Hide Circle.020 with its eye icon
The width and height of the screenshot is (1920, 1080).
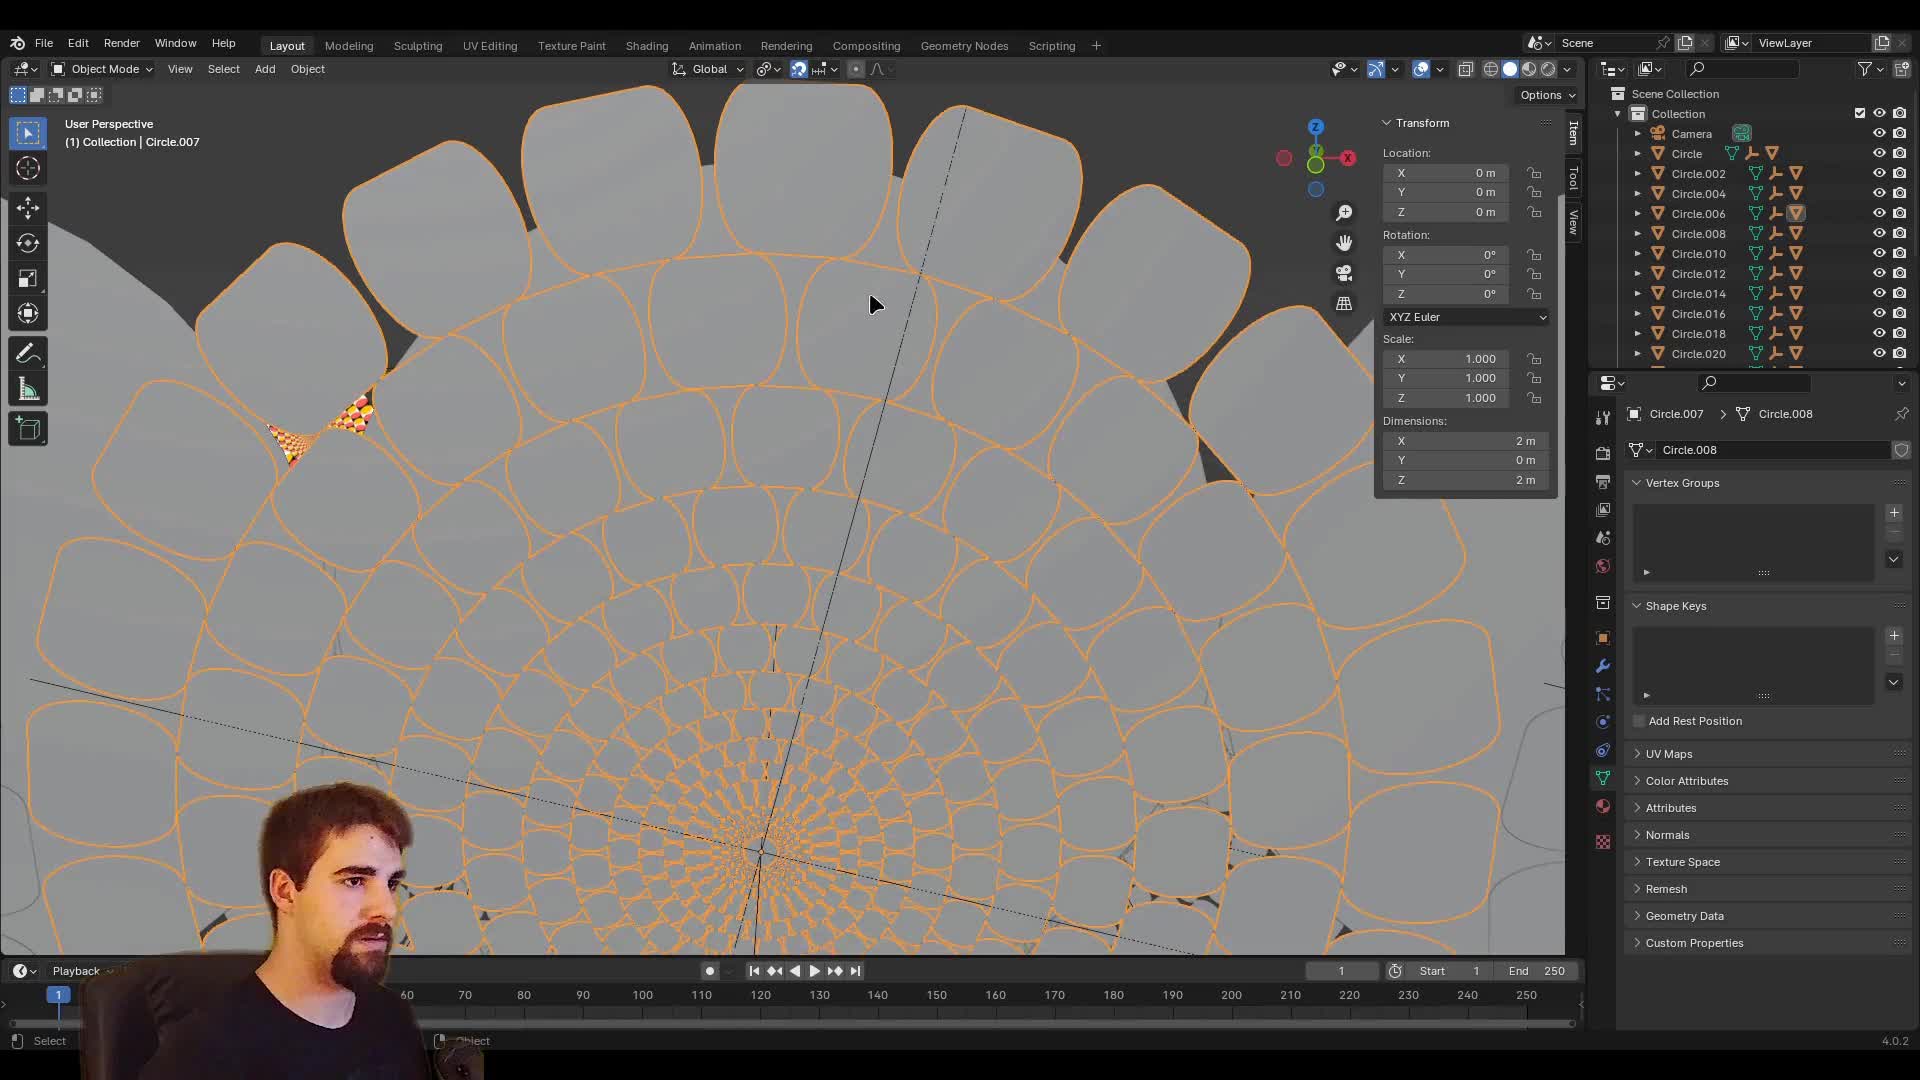pyautogui.click(x=1879, y=353)
